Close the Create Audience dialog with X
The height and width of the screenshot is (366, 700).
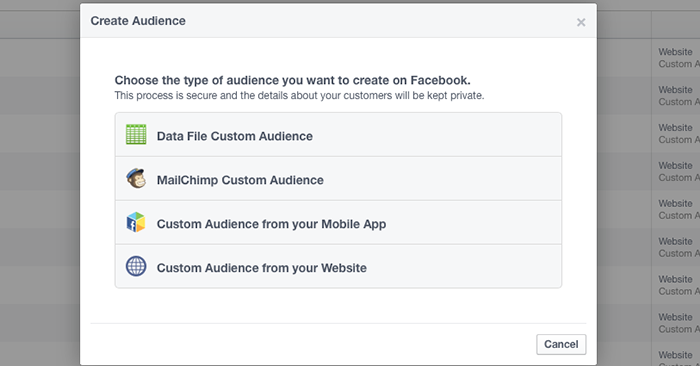pos(581,22)
